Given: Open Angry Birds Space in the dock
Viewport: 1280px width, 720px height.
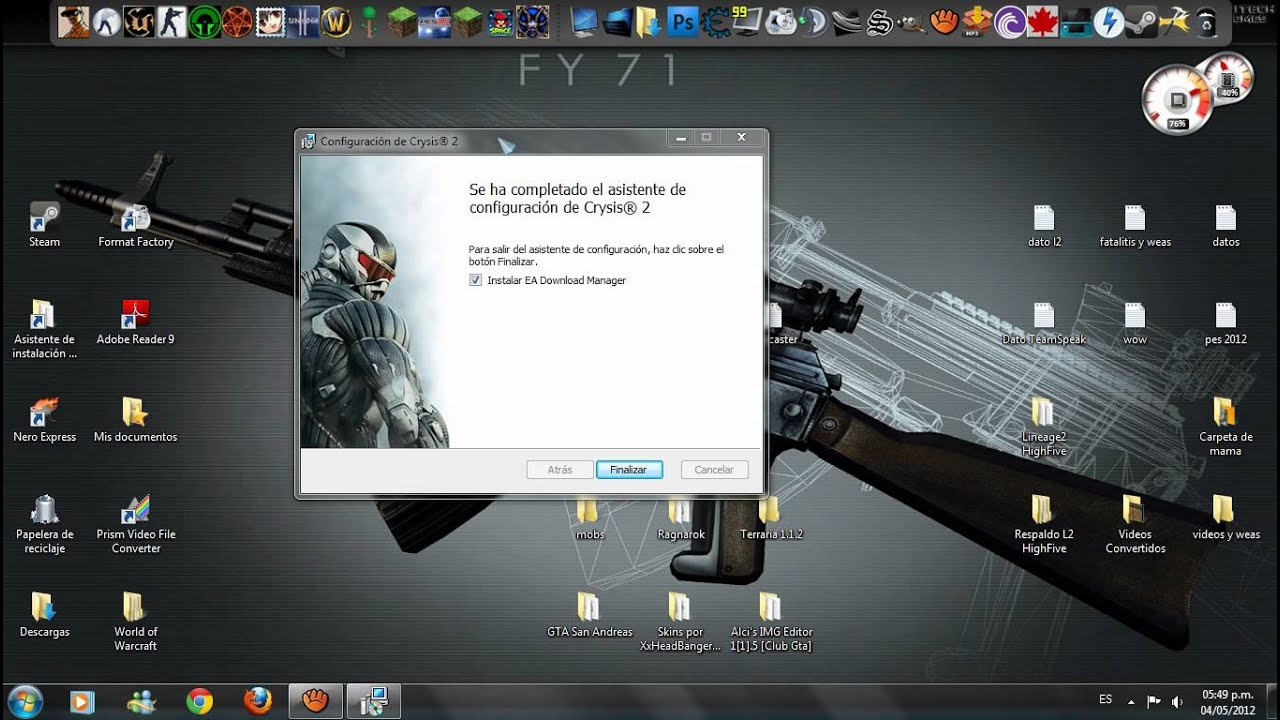Looking at the screenshot, I should 500,22.
